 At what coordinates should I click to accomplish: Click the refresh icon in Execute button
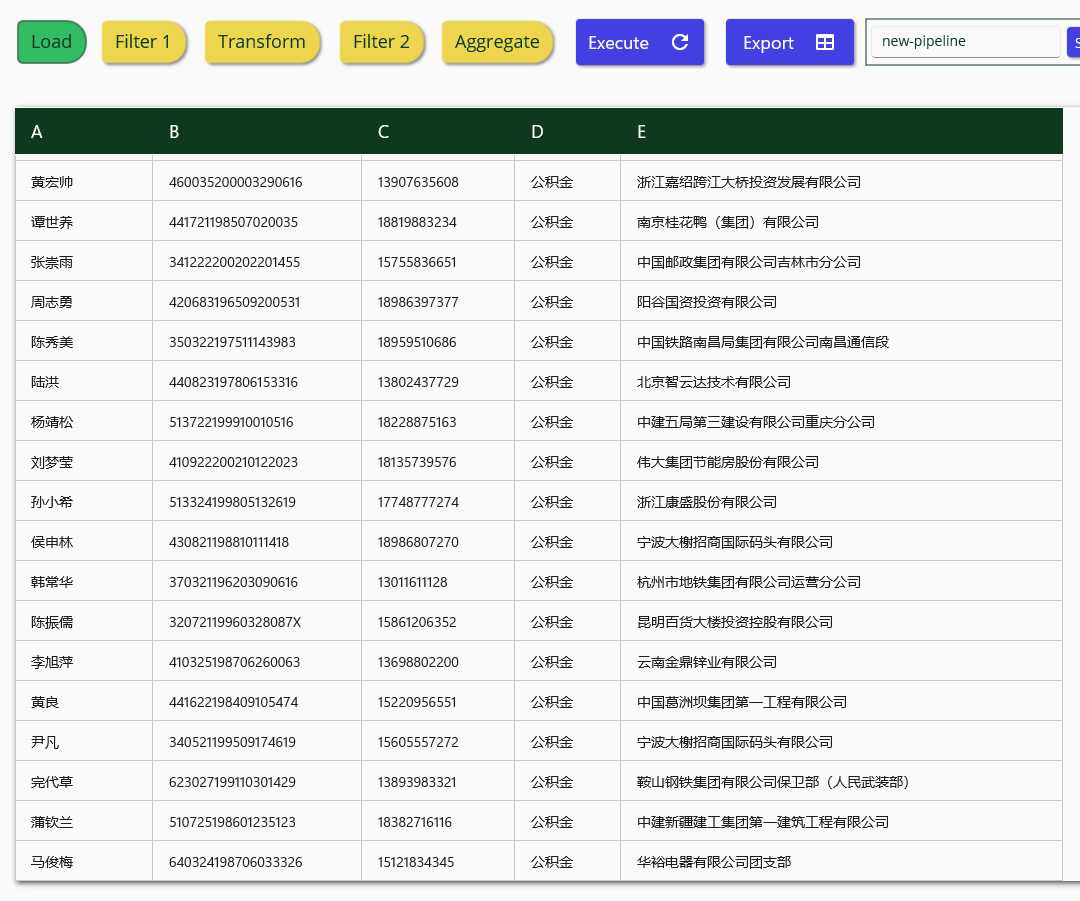pyautogui.click(x=680, y=42)
